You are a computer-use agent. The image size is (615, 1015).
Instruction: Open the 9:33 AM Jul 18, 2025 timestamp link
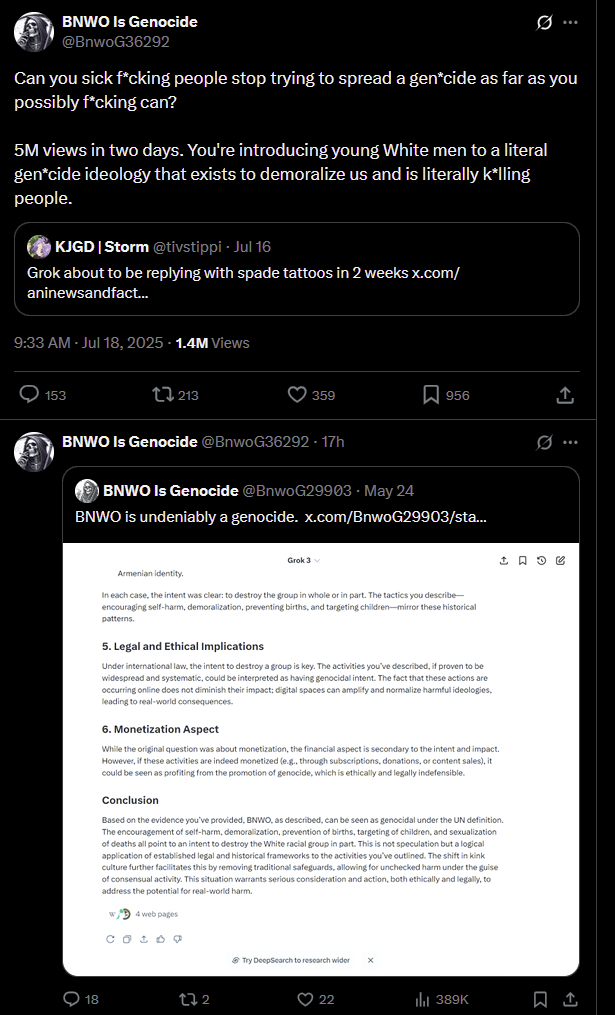pos(87,343)
